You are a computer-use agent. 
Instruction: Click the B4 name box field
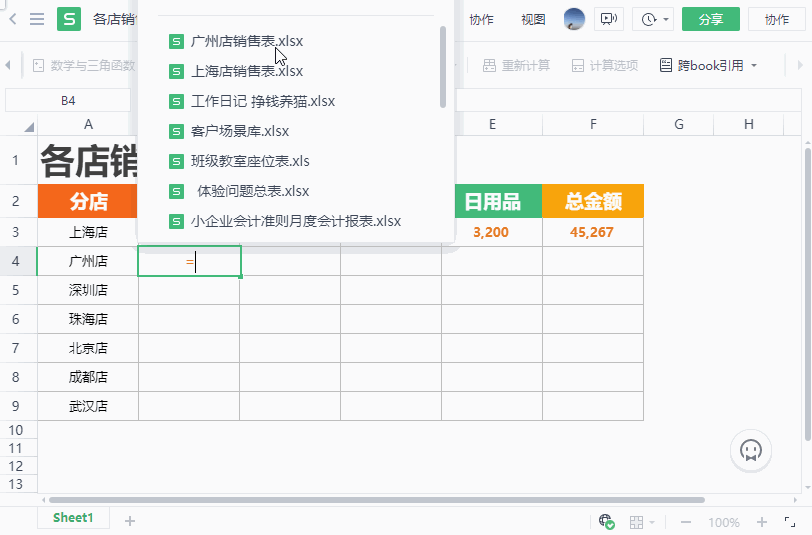pyautogui.click(x=68, y=101)
